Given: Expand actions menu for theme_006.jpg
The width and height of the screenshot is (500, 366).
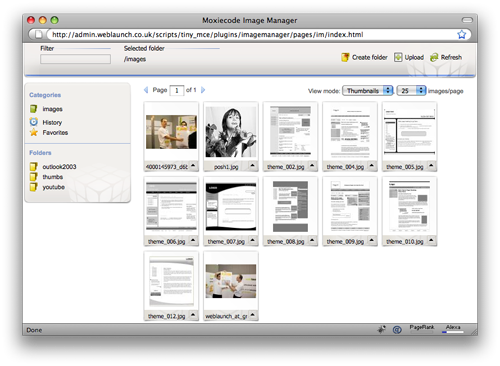Looking at the screenshot, I should click(x=193, y=240).
